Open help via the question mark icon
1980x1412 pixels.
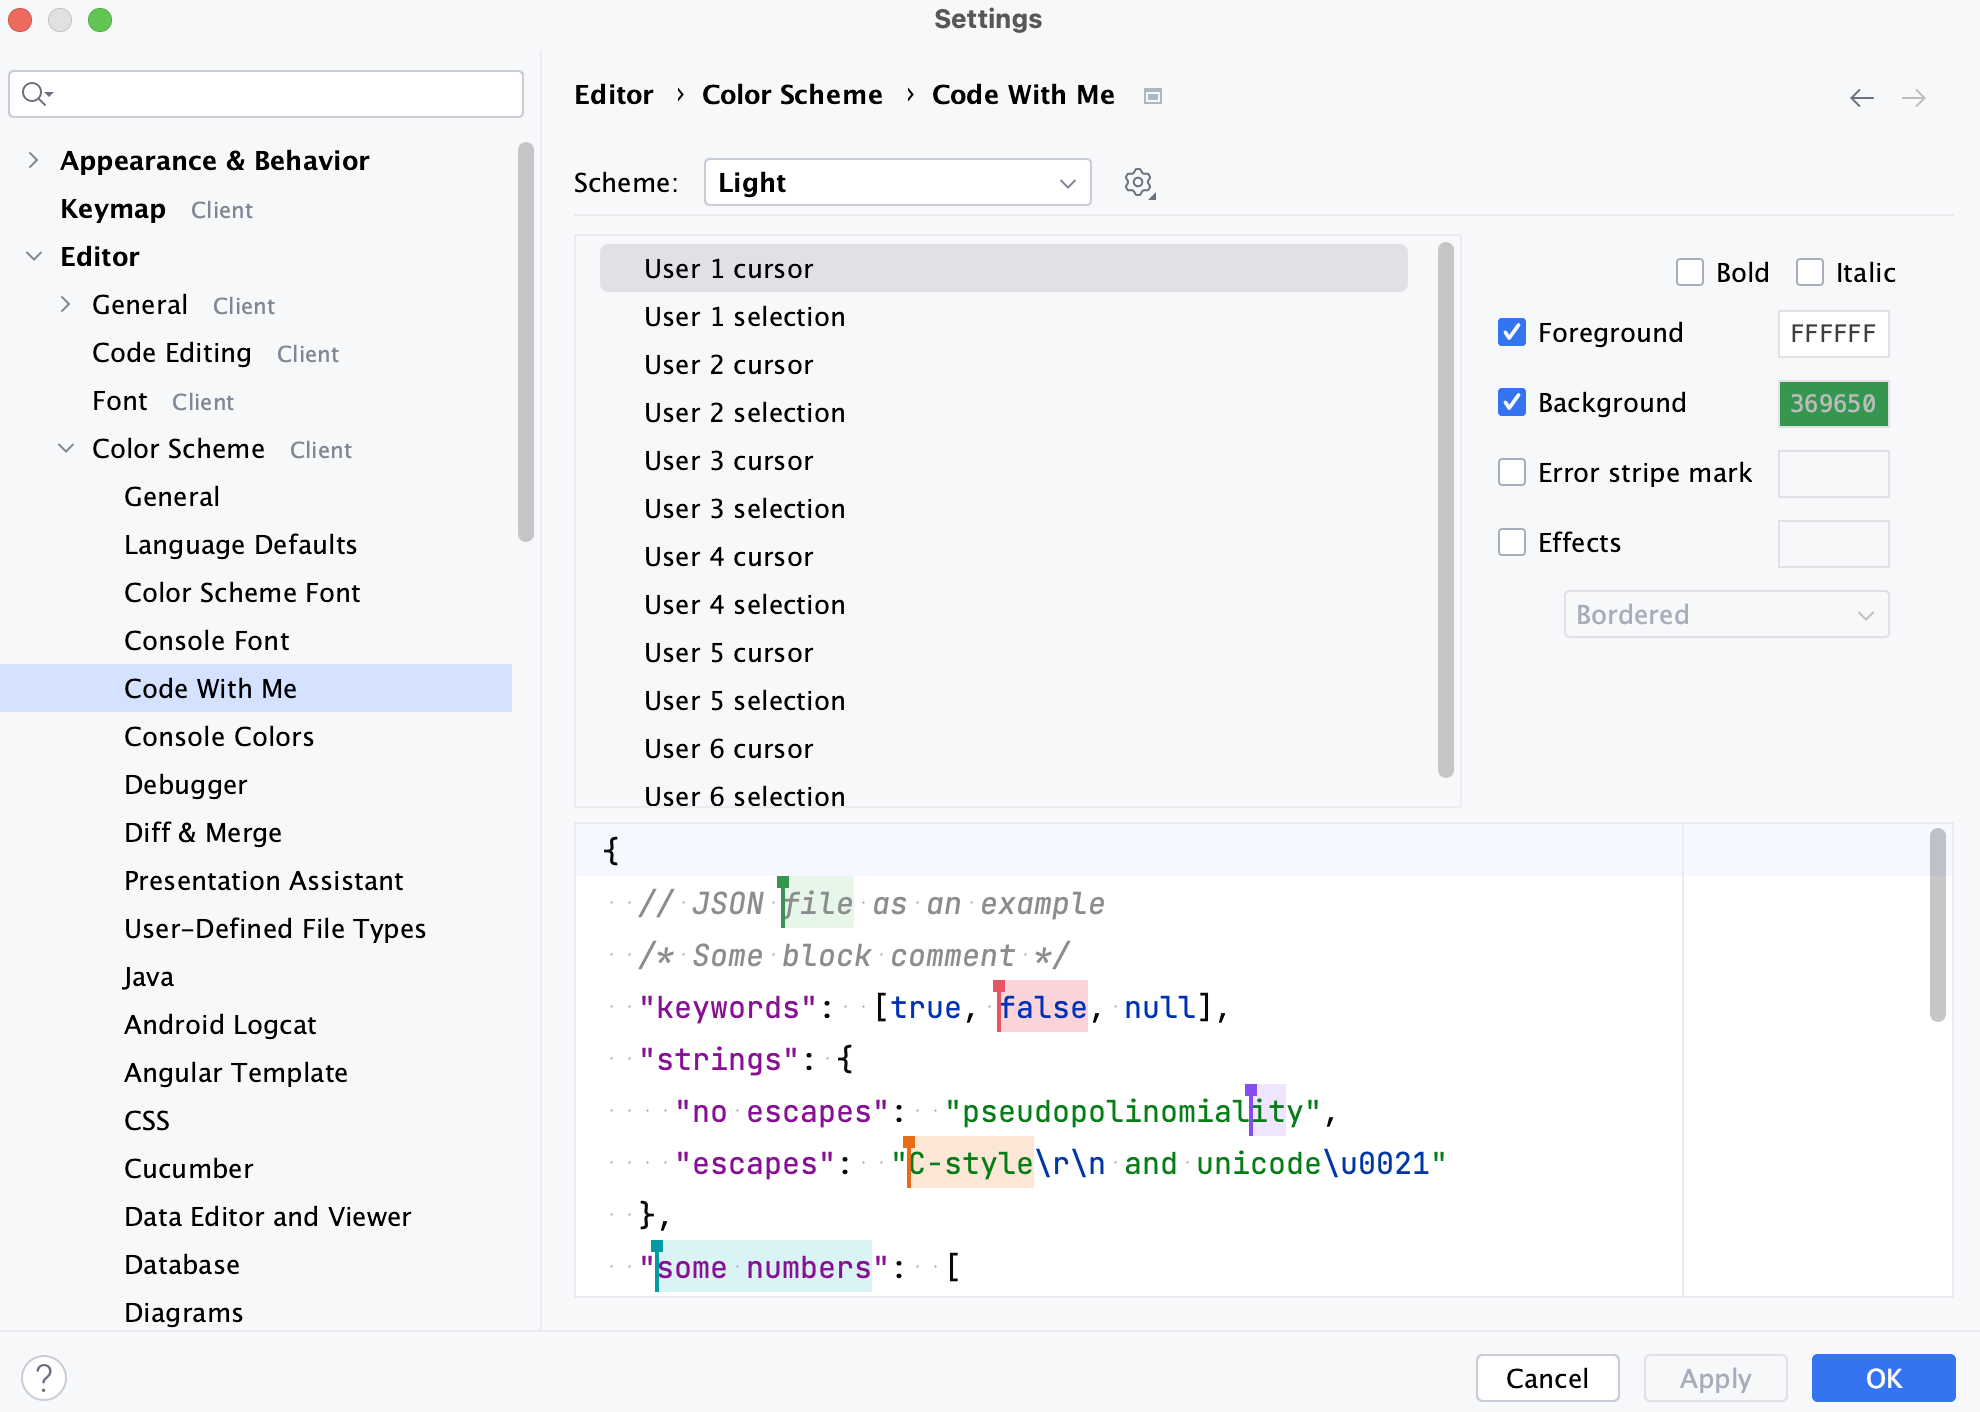point(43,1377)
